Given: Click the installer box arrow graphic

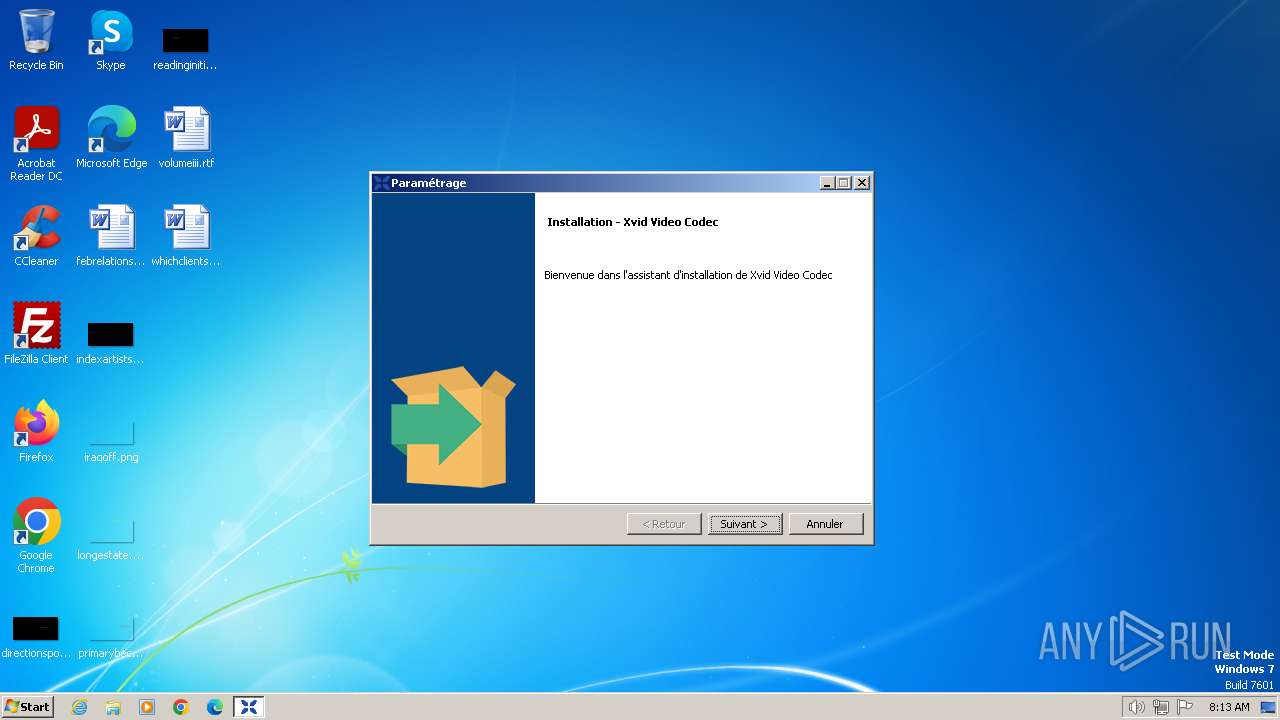Looking at the screenshot, I should coord(453,427).
